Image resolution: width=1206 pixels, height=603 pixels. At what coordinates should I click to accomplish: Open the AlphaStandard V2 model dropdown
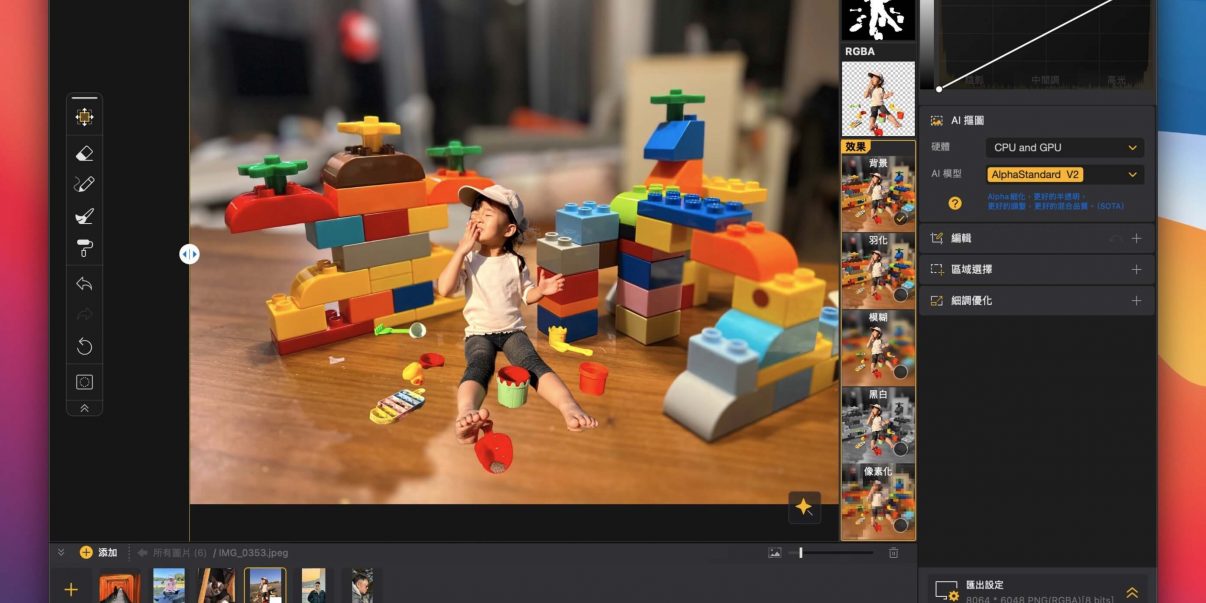(x=1064, y=175)
